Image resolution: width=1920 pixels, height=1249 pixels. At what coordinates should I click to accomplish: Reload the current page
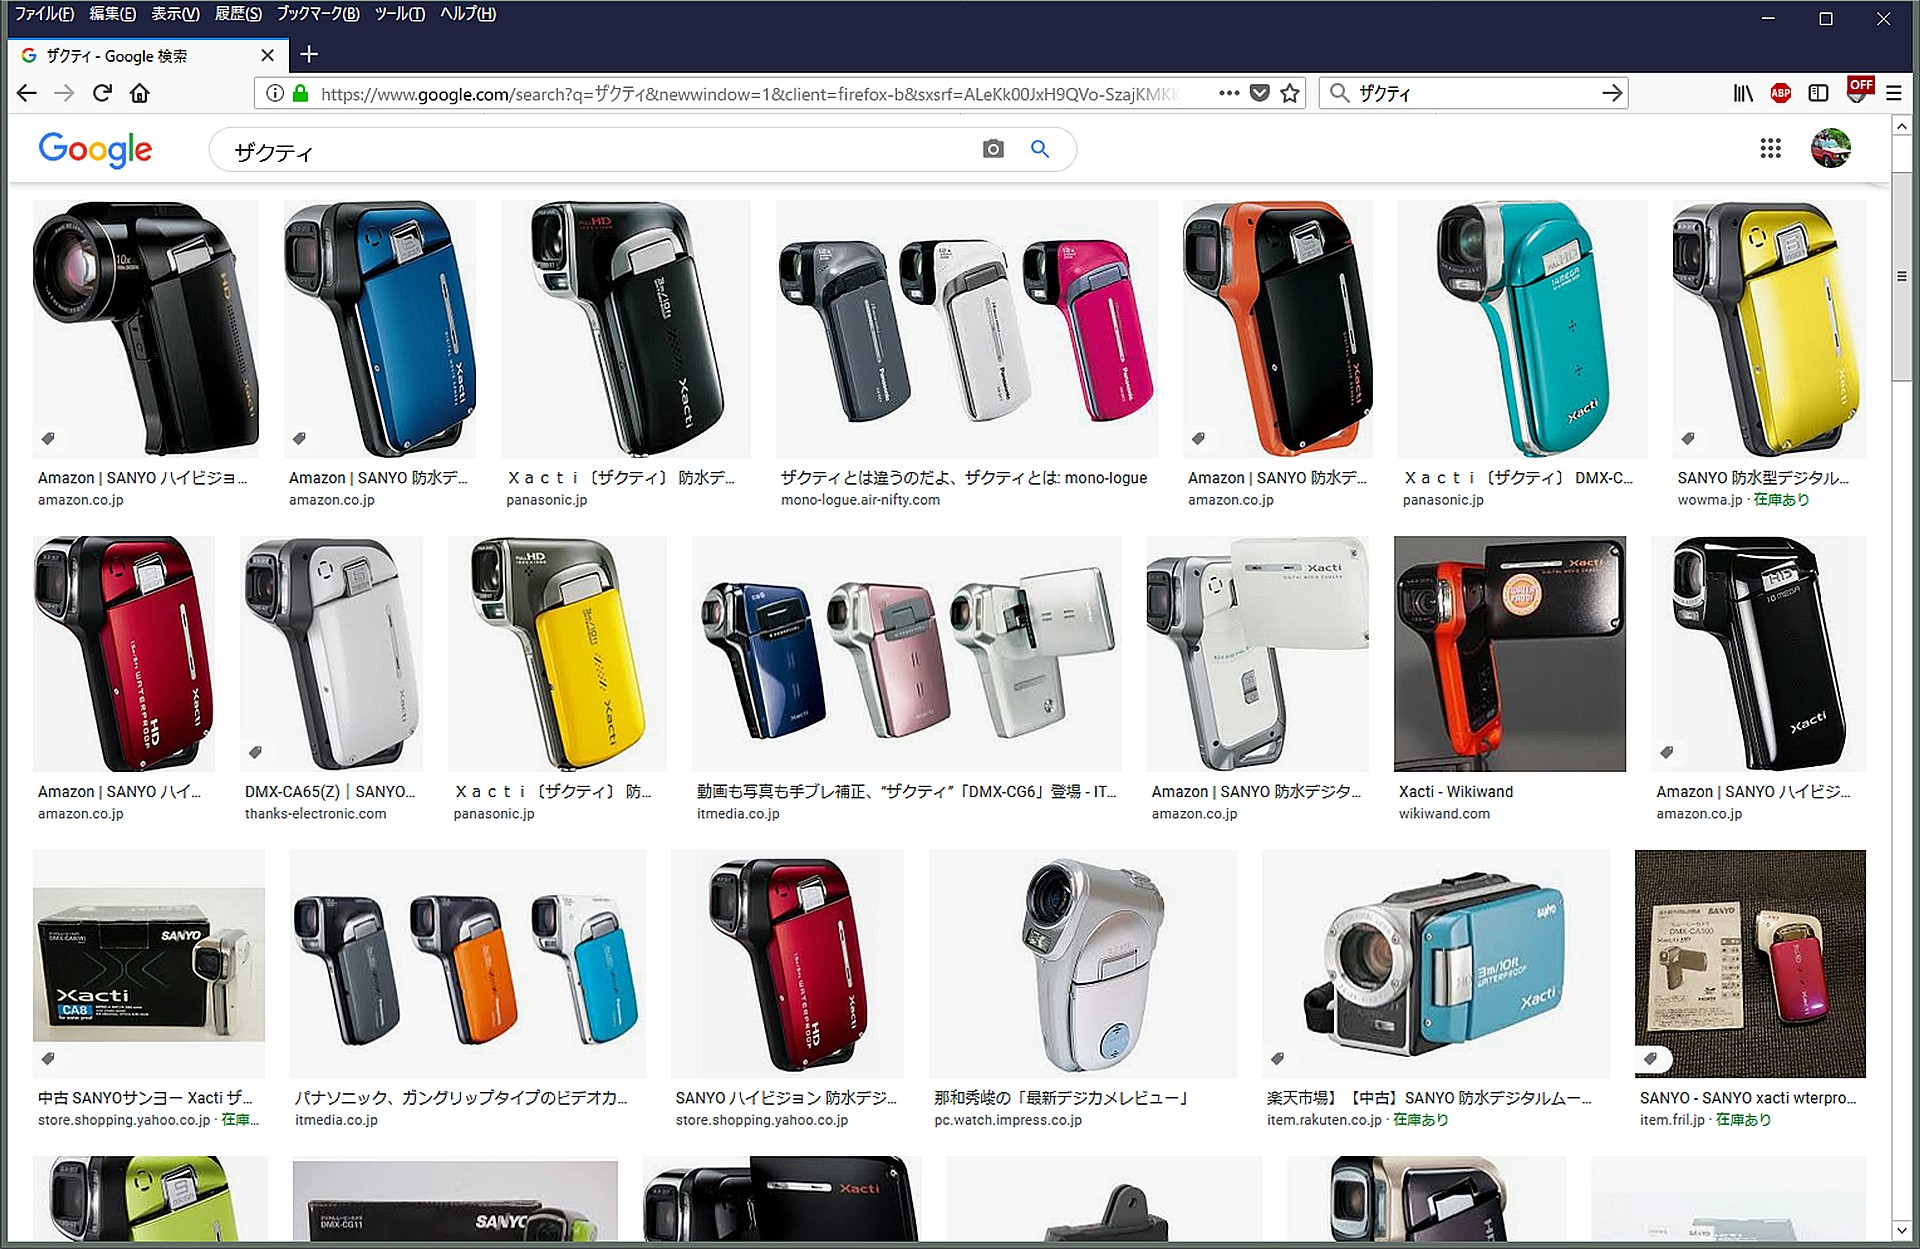(x=102, y=93)
